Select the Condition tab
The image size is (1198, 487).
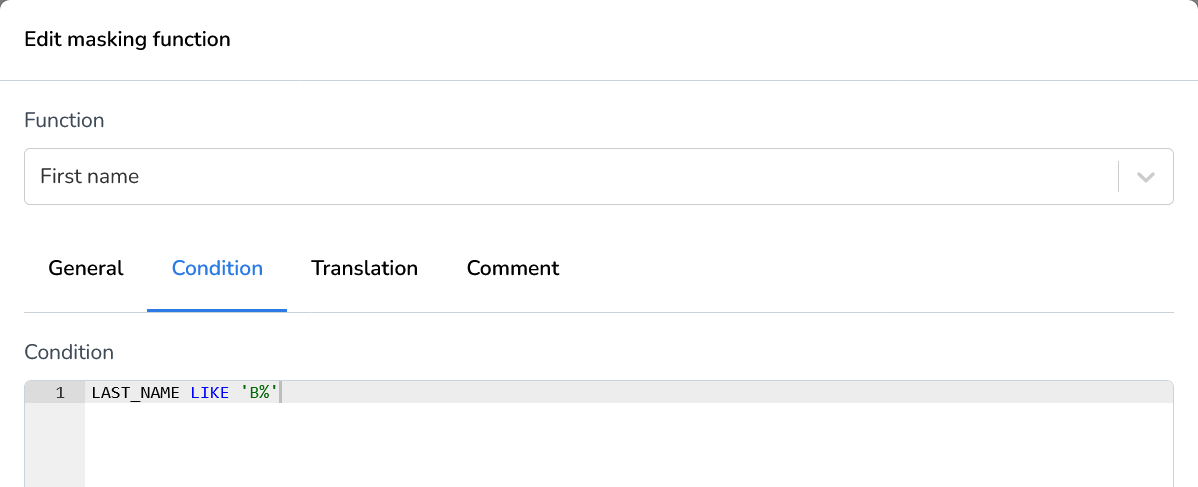pyautogui.click(x=217, y=268)
